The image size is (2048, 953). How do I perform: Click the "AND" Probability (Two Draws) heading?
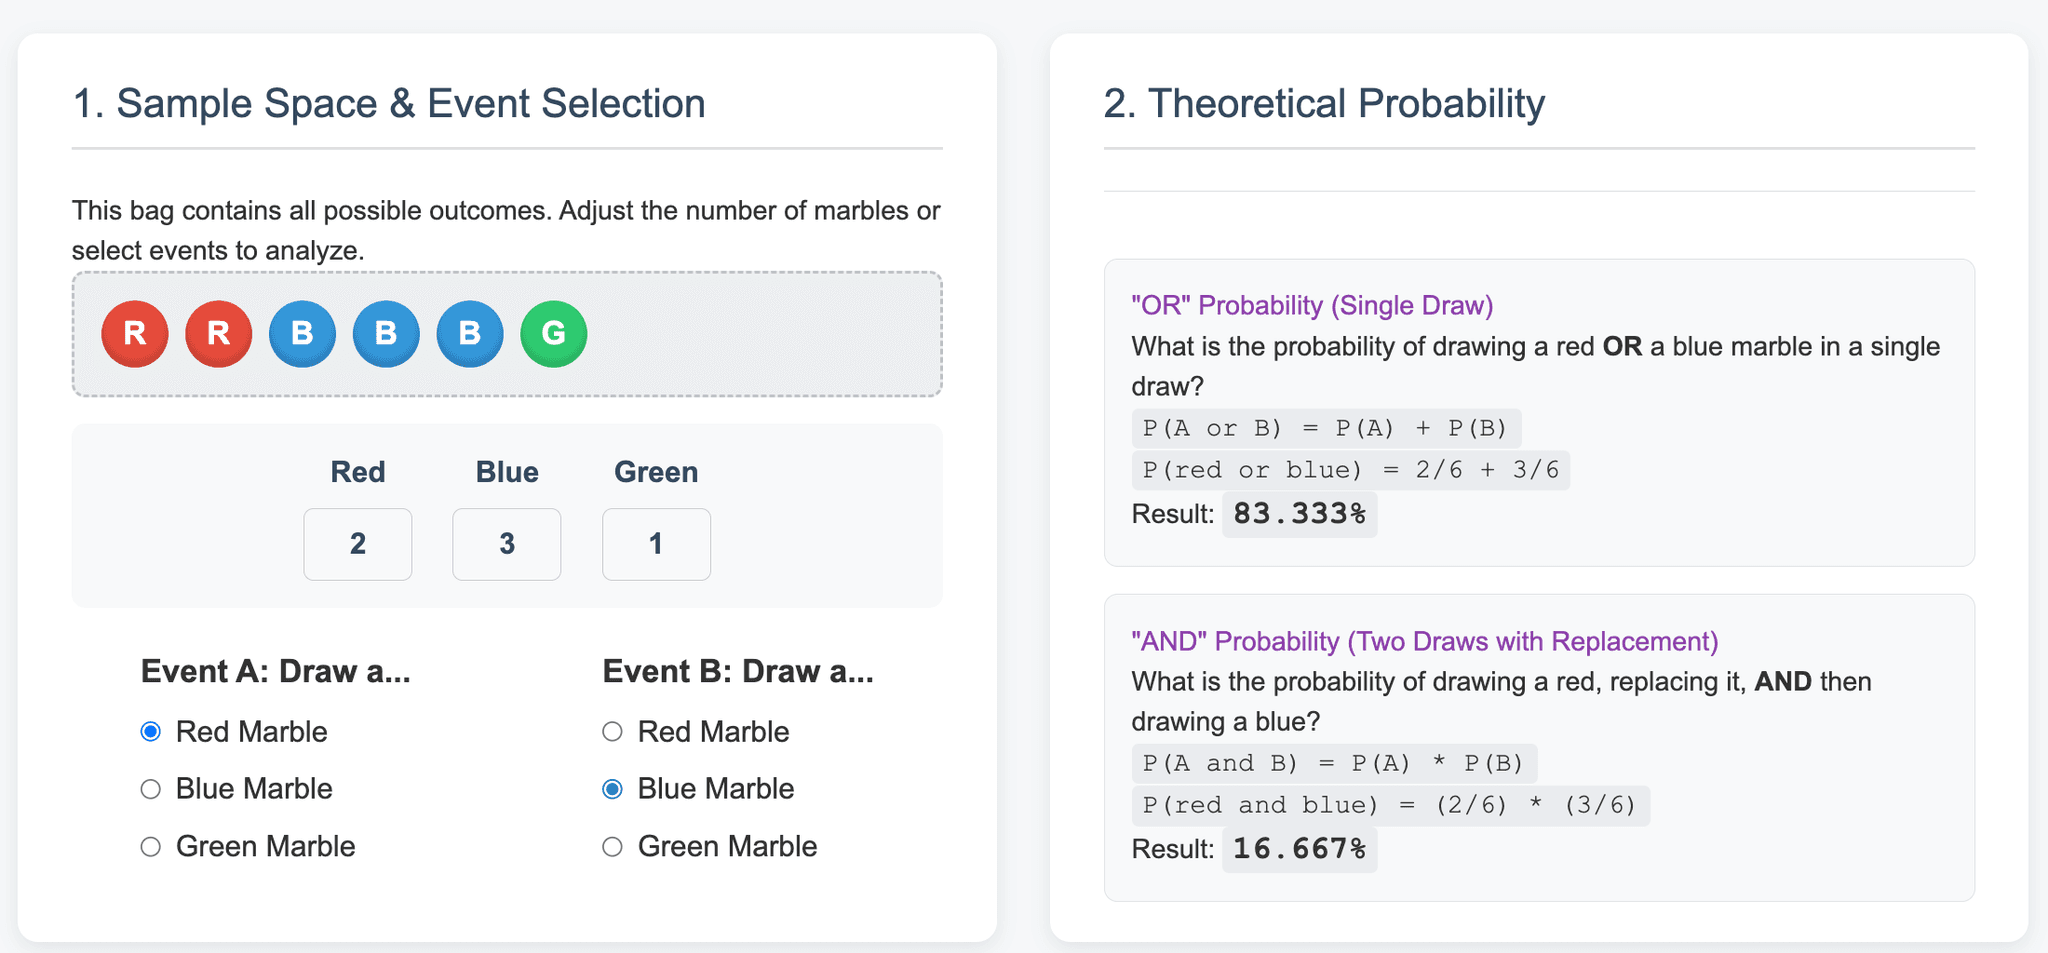[1424, 641]
